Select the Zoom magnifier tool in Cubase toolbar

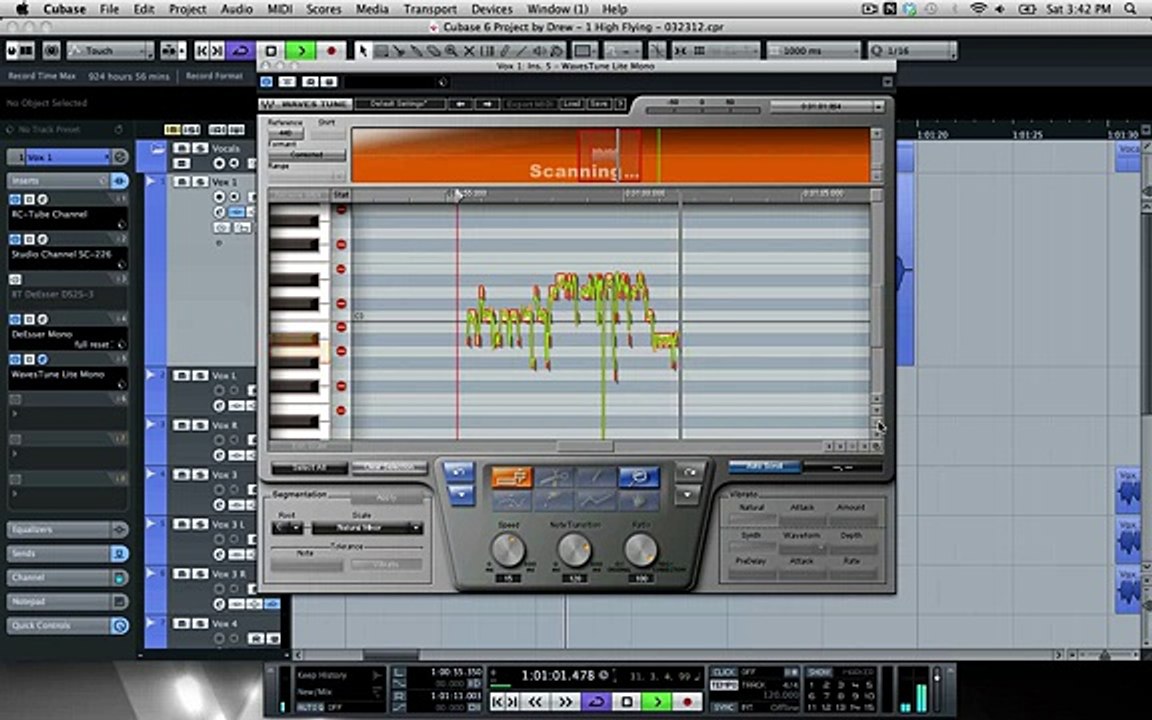[x=451, y=51]
